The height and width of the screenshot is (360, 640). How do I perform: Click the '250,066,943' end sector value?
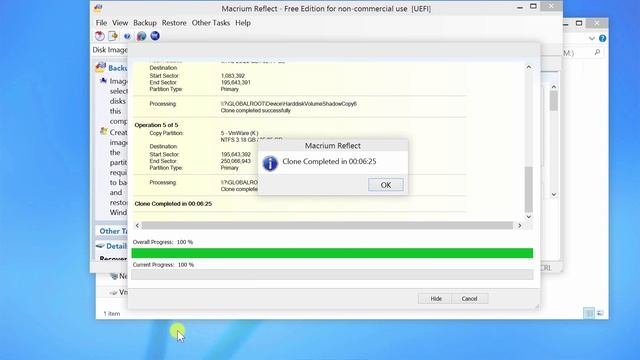[x=236, y=161]
